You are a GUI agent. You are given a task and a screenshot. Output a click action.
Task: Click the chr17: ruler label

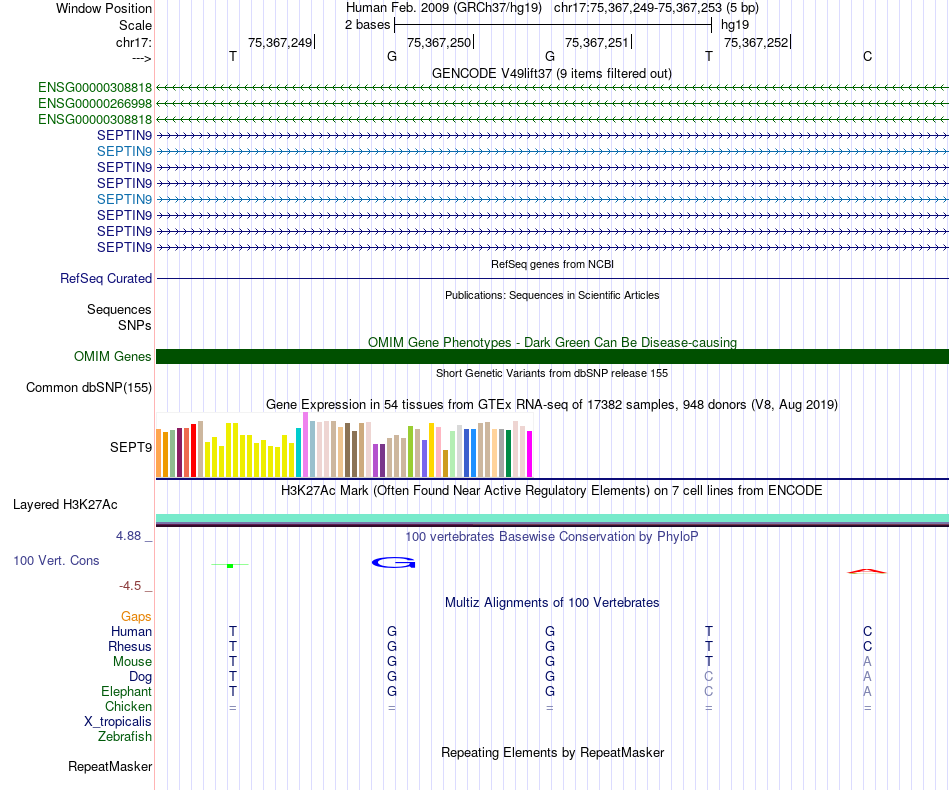[x=134, y=42]
